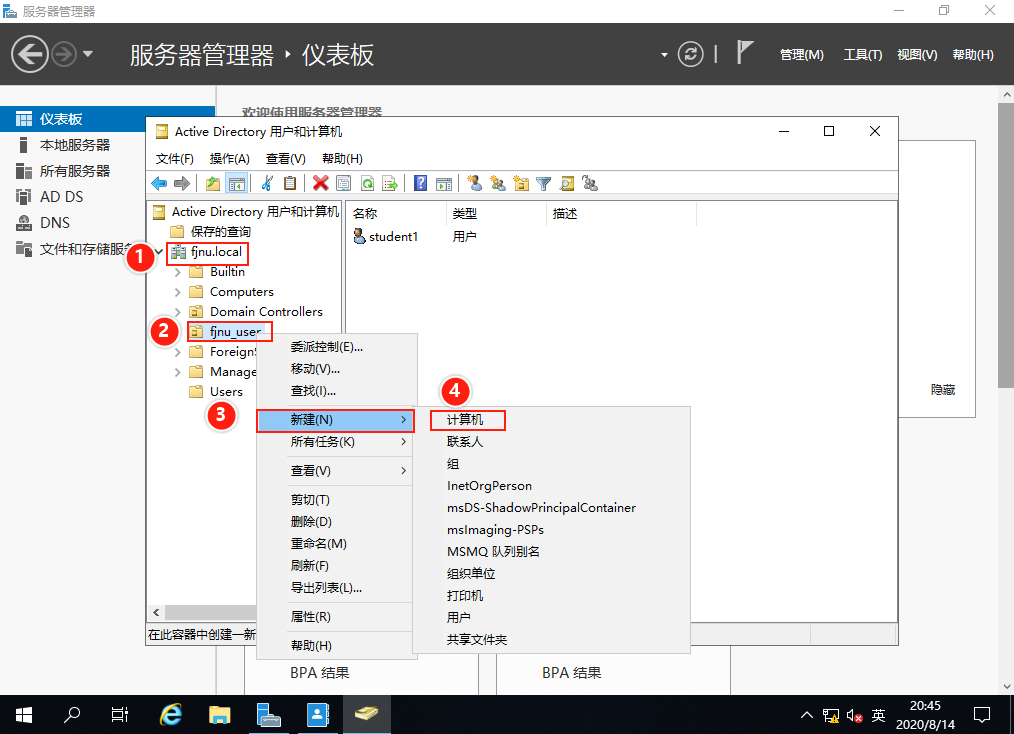1014x734 pixels.
Task: Click the create new group icon
Action: click(498, 184)
